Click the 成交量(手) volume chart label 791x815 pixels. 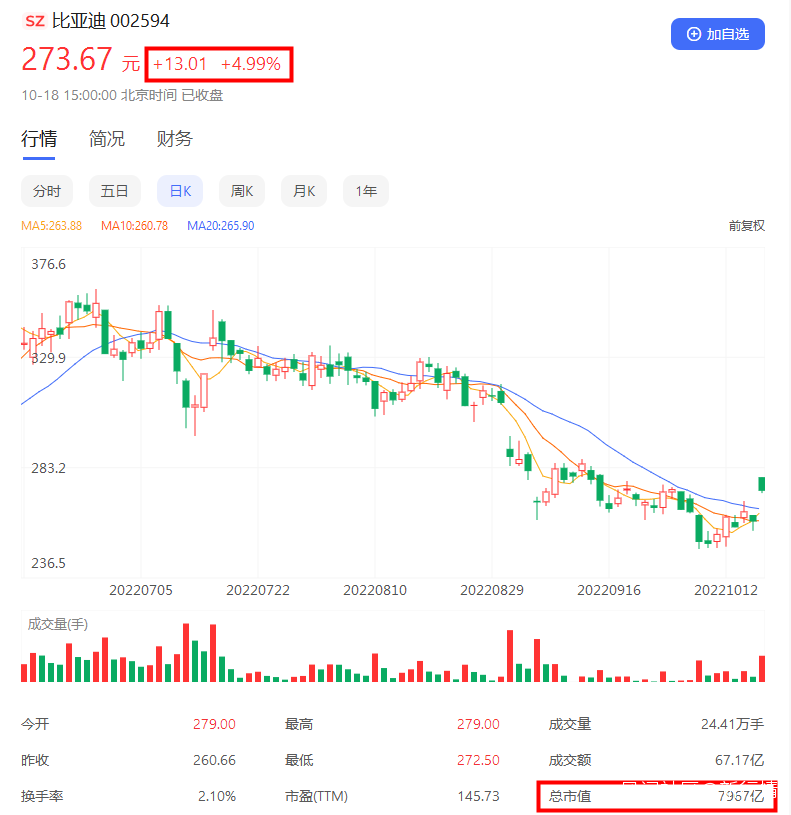point(58,624)
